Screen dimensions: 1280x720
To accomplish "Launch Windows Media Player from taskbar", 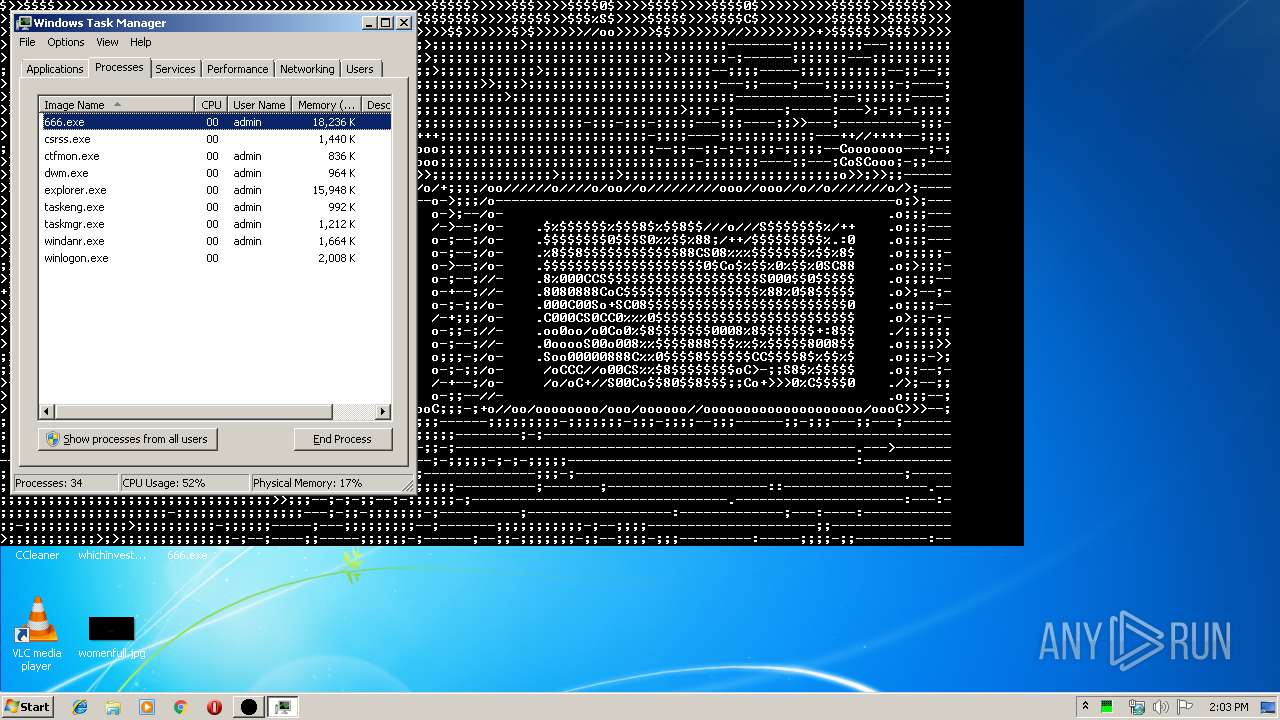I will click(147, 707).
